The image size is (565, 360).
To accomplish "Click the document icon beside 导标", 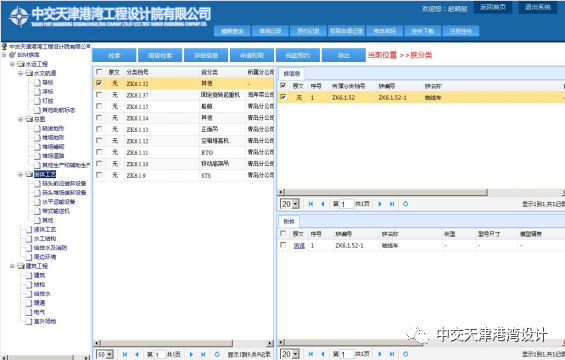I will pyautogui.click(x=37, y=83).
